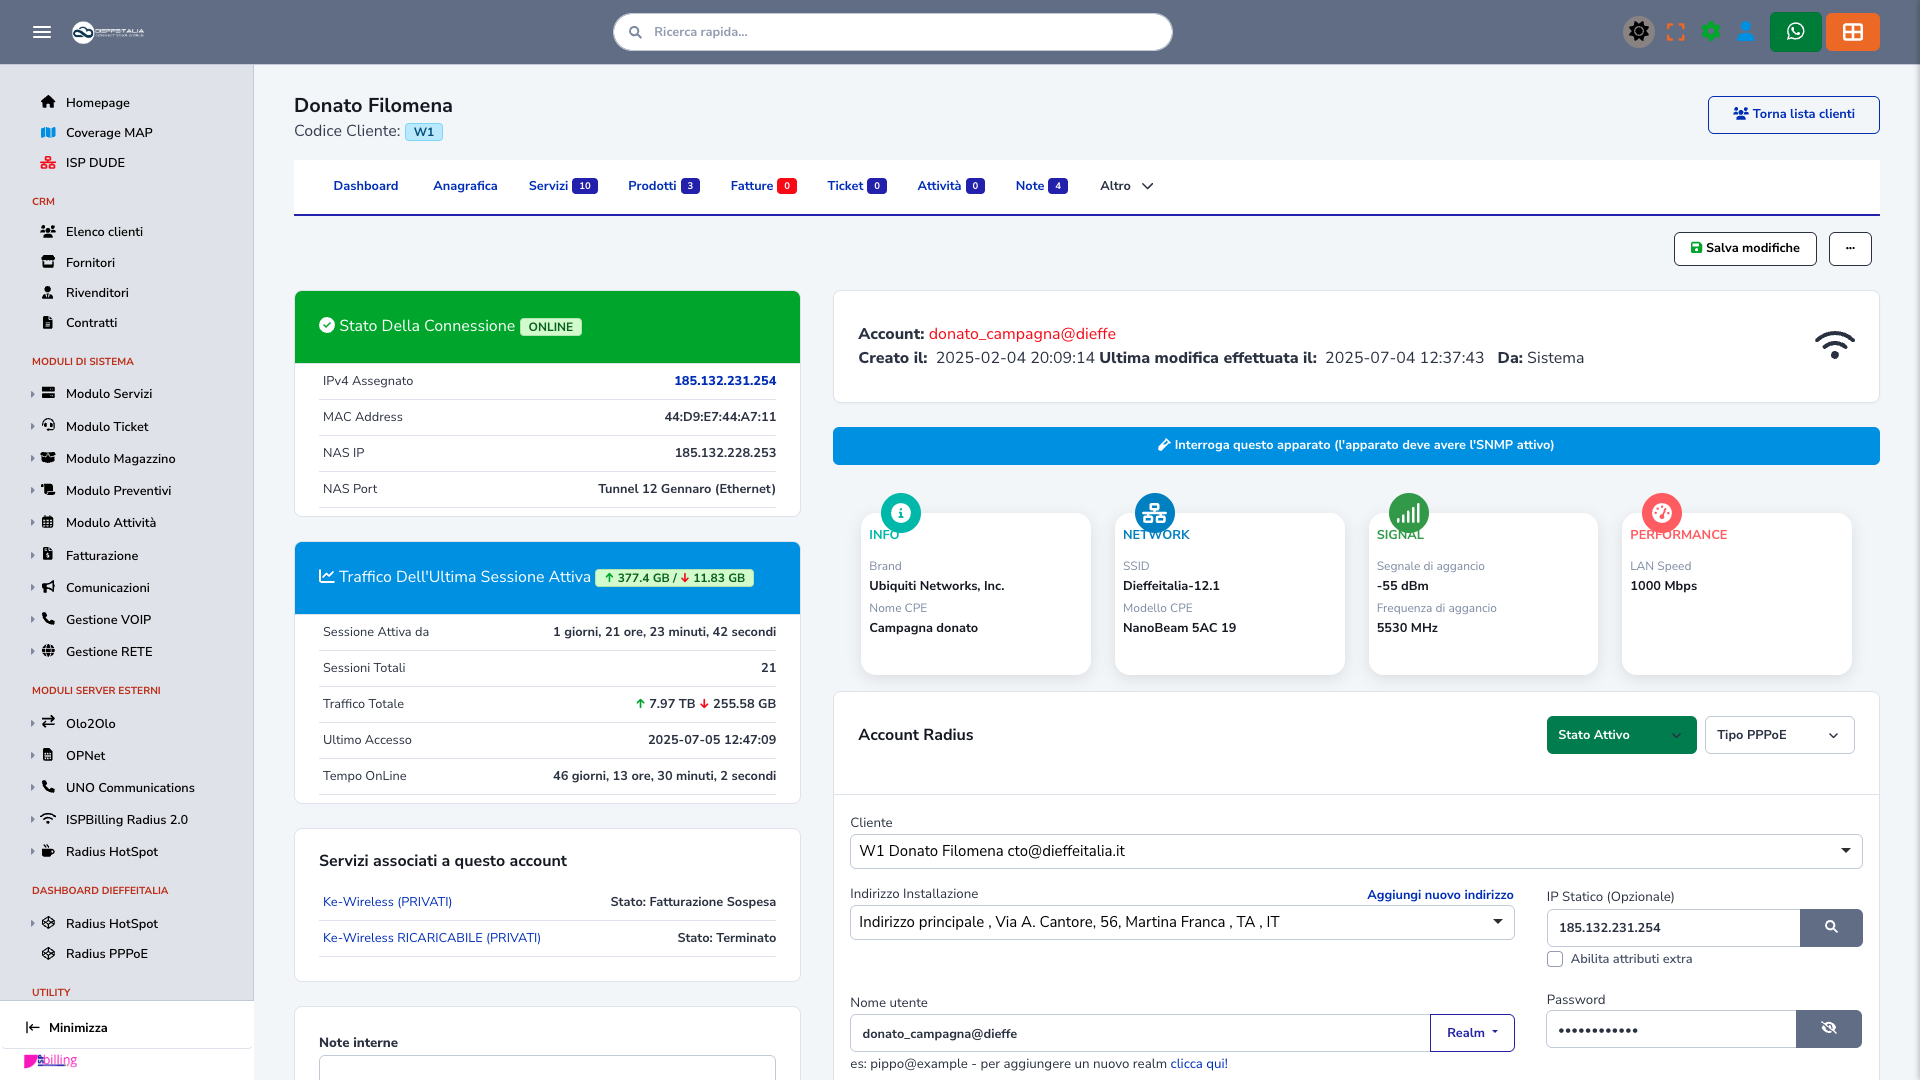Click the INFO circle icon
Screen dimensions: 1920x1080
[x=901, y=513]
